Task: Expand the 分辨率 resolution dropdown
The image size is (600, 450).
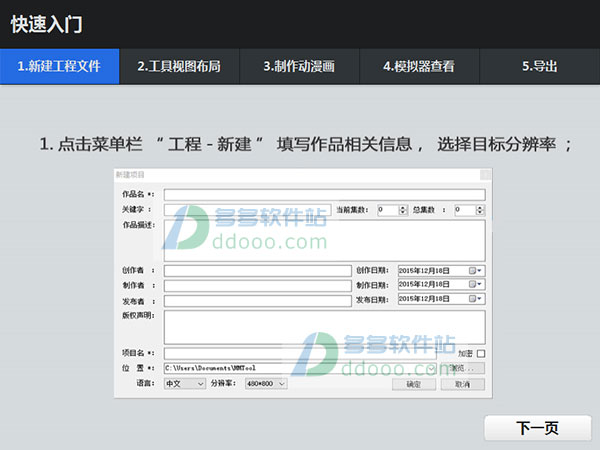Action: pos(265,383)
